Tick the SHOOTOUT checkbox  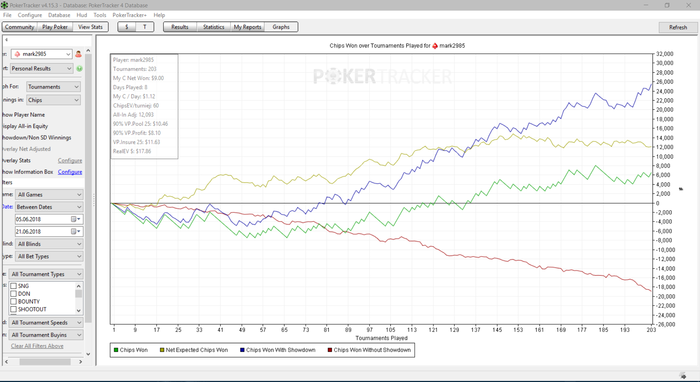tap(13, 309)
